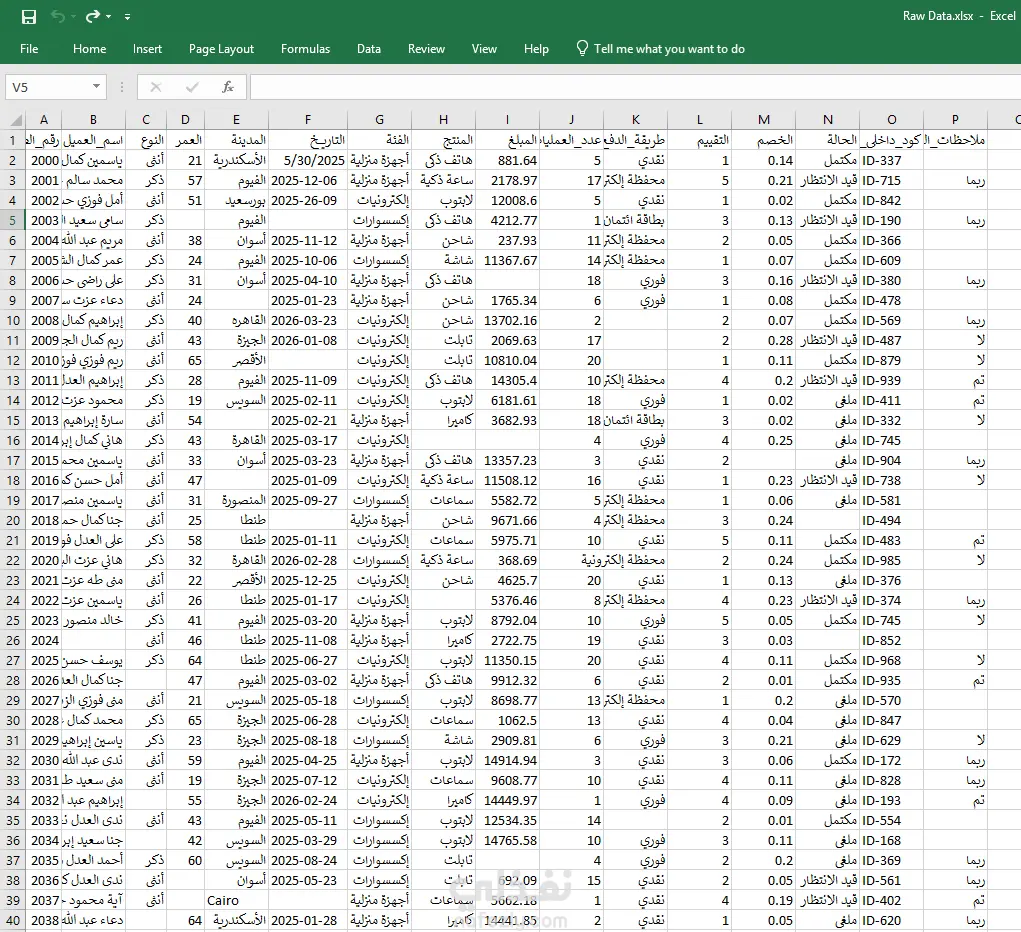This screenshot has width=1021, height=932.
Task: Click into the formula bar input
Action: click(635, 87)
